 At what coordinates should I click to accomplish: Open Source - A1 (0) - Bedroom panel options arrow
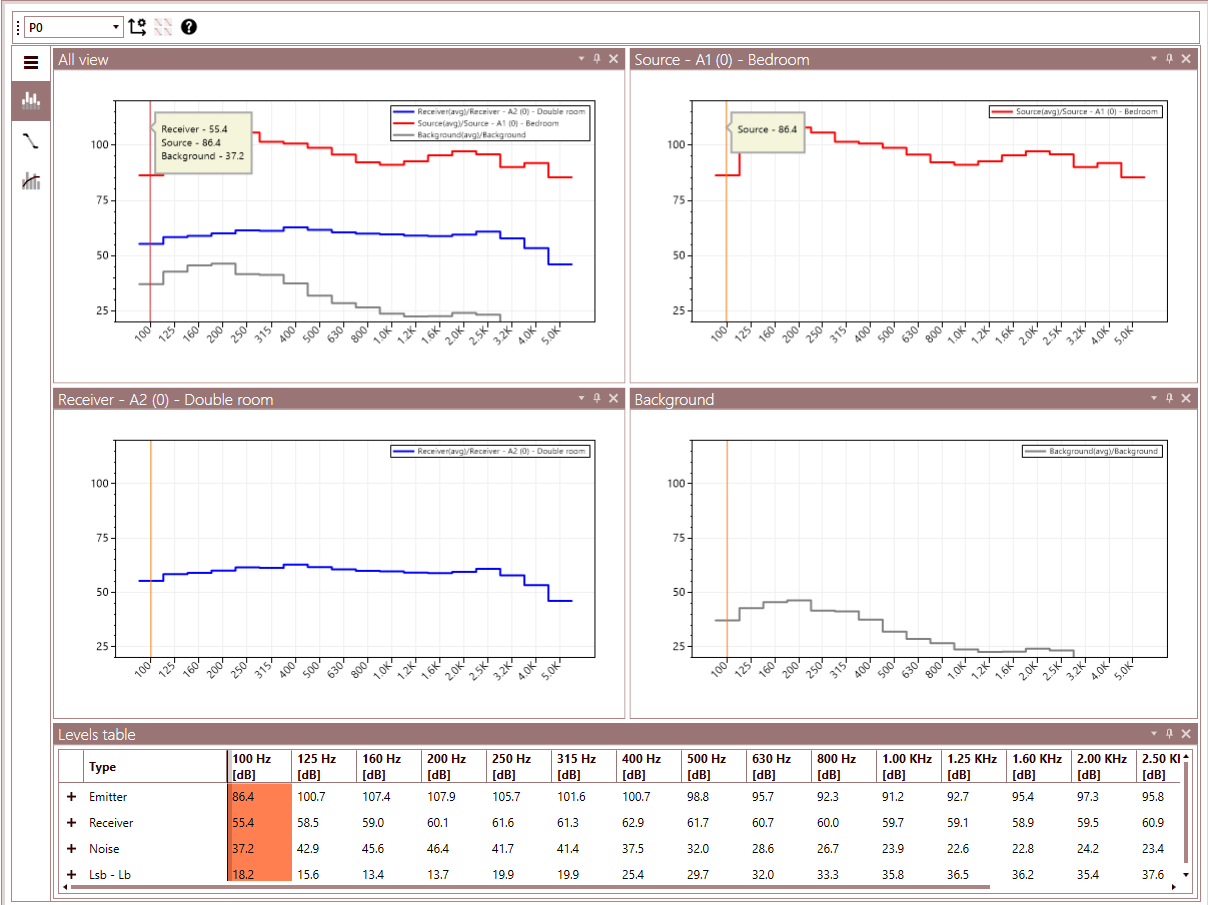pyautogui.click(x=1153, y=59)
